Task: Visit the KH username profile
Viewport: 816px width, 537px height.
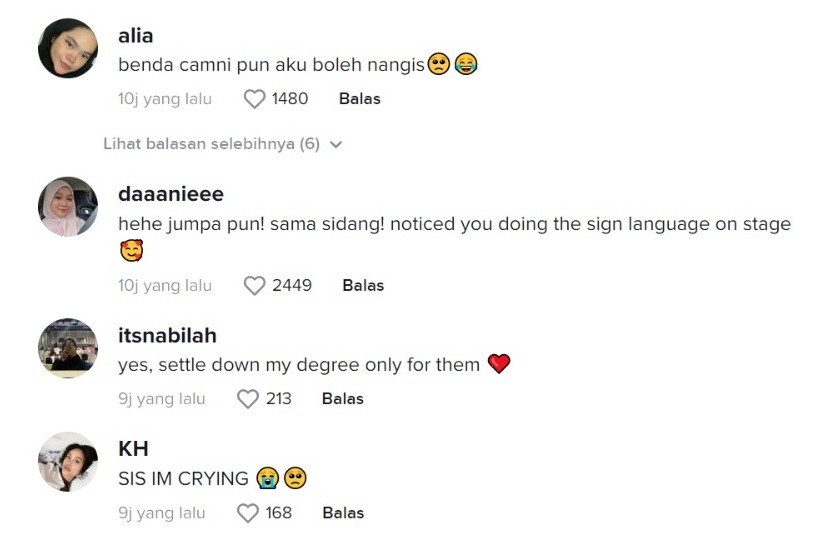Action: click(x=133, y=448)
